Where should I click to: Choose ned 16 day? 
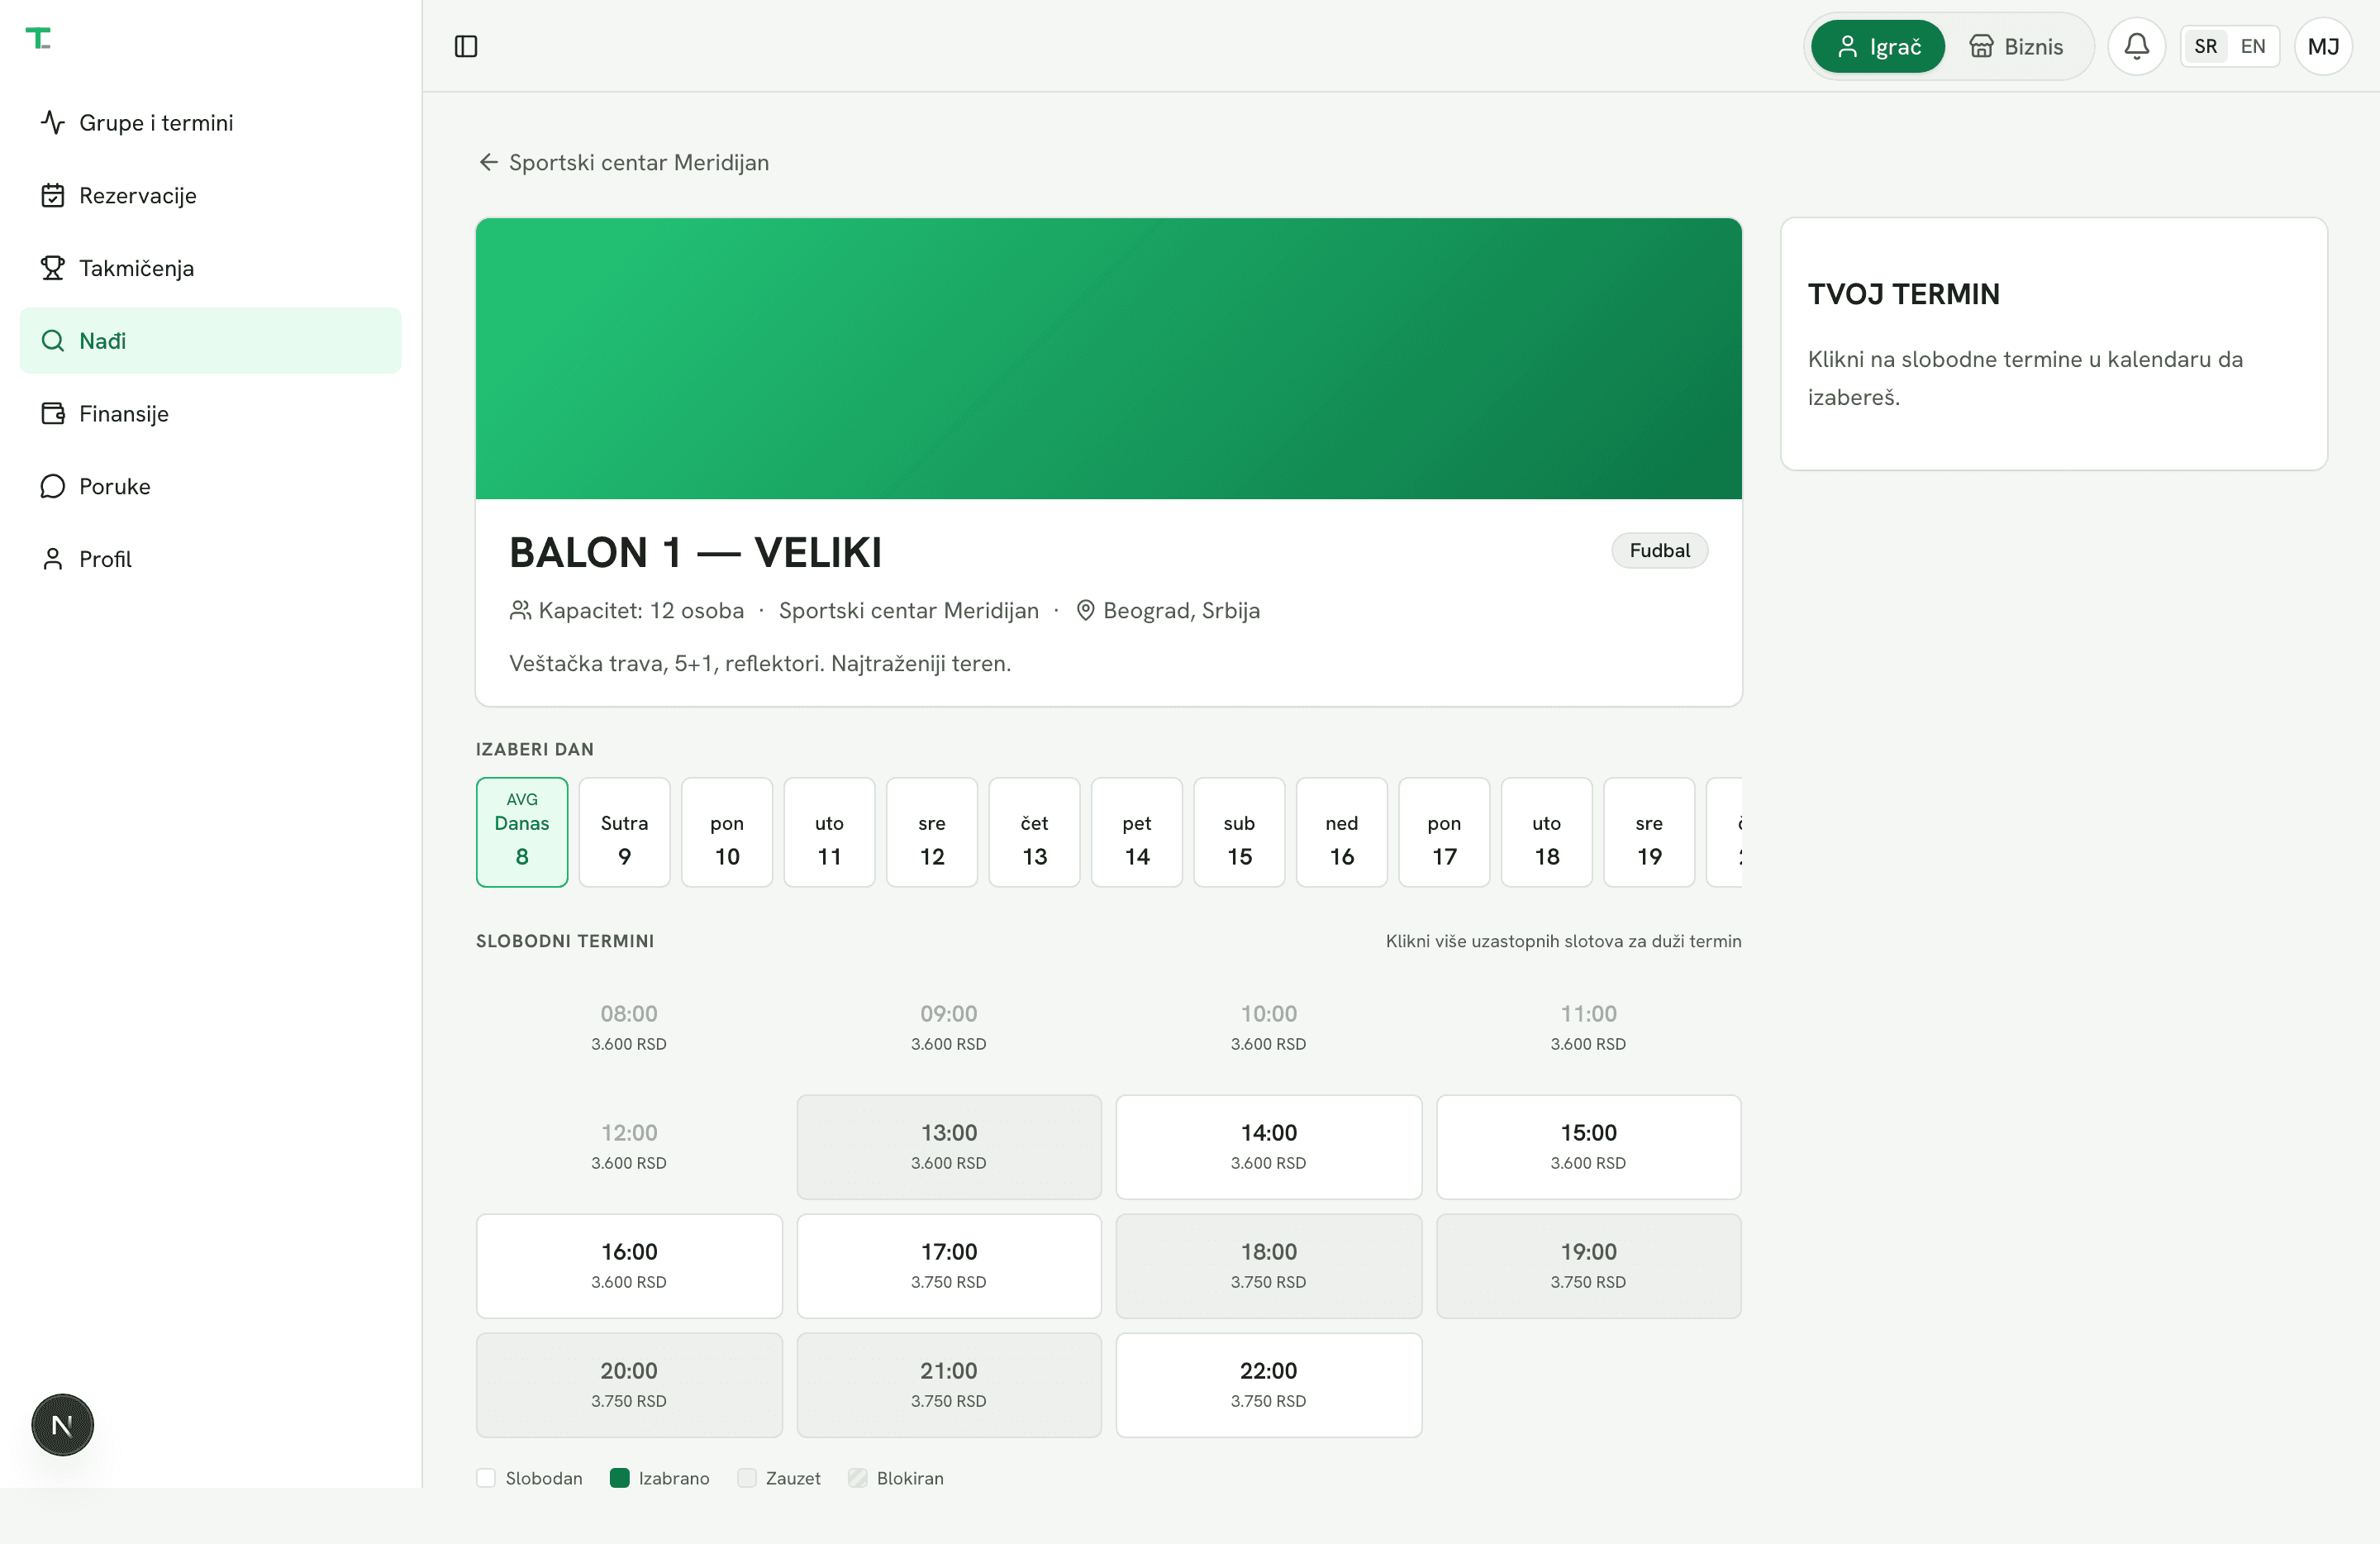[1342, 832]
